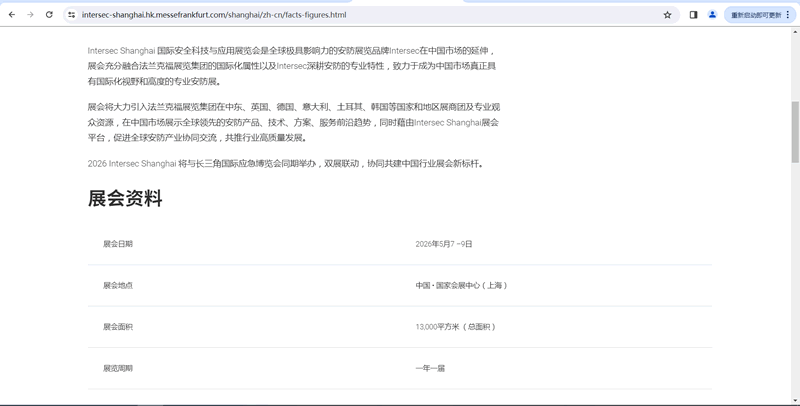Click the 展会日期 row label
This screenshot has height=406, width=800.
point(118,244)
